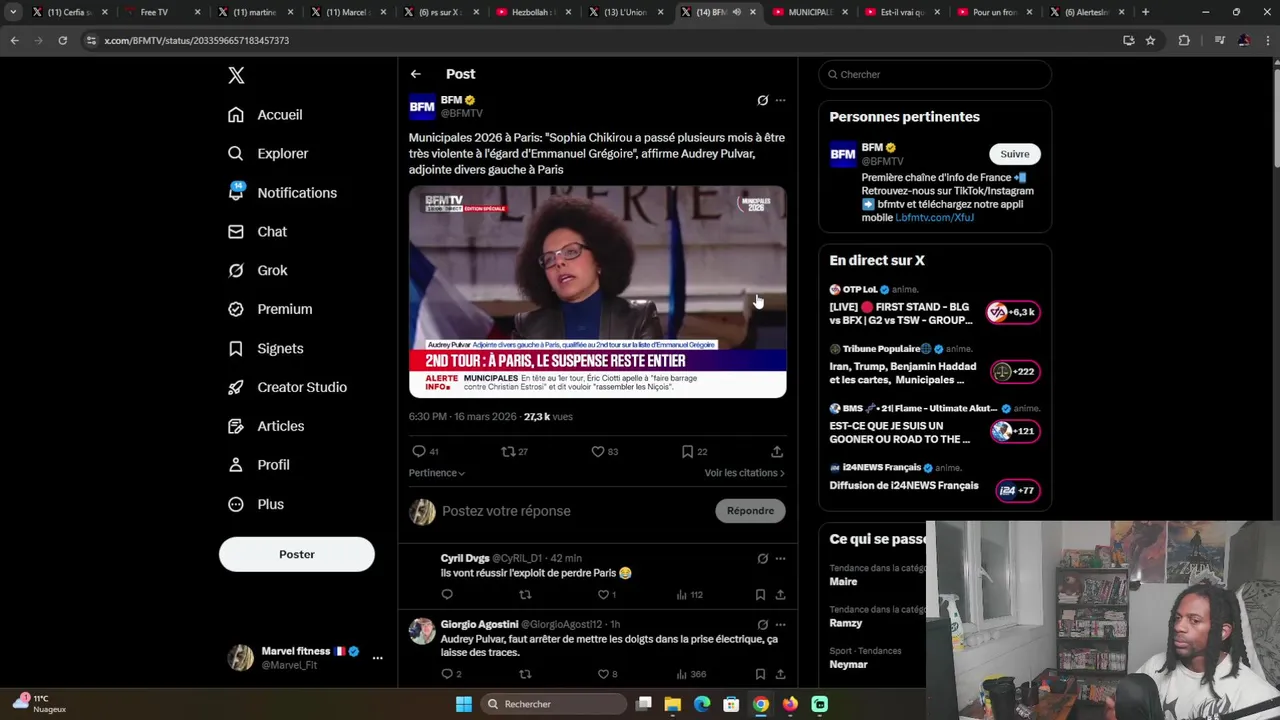Play the BFMTV video thumbnail

597,292
